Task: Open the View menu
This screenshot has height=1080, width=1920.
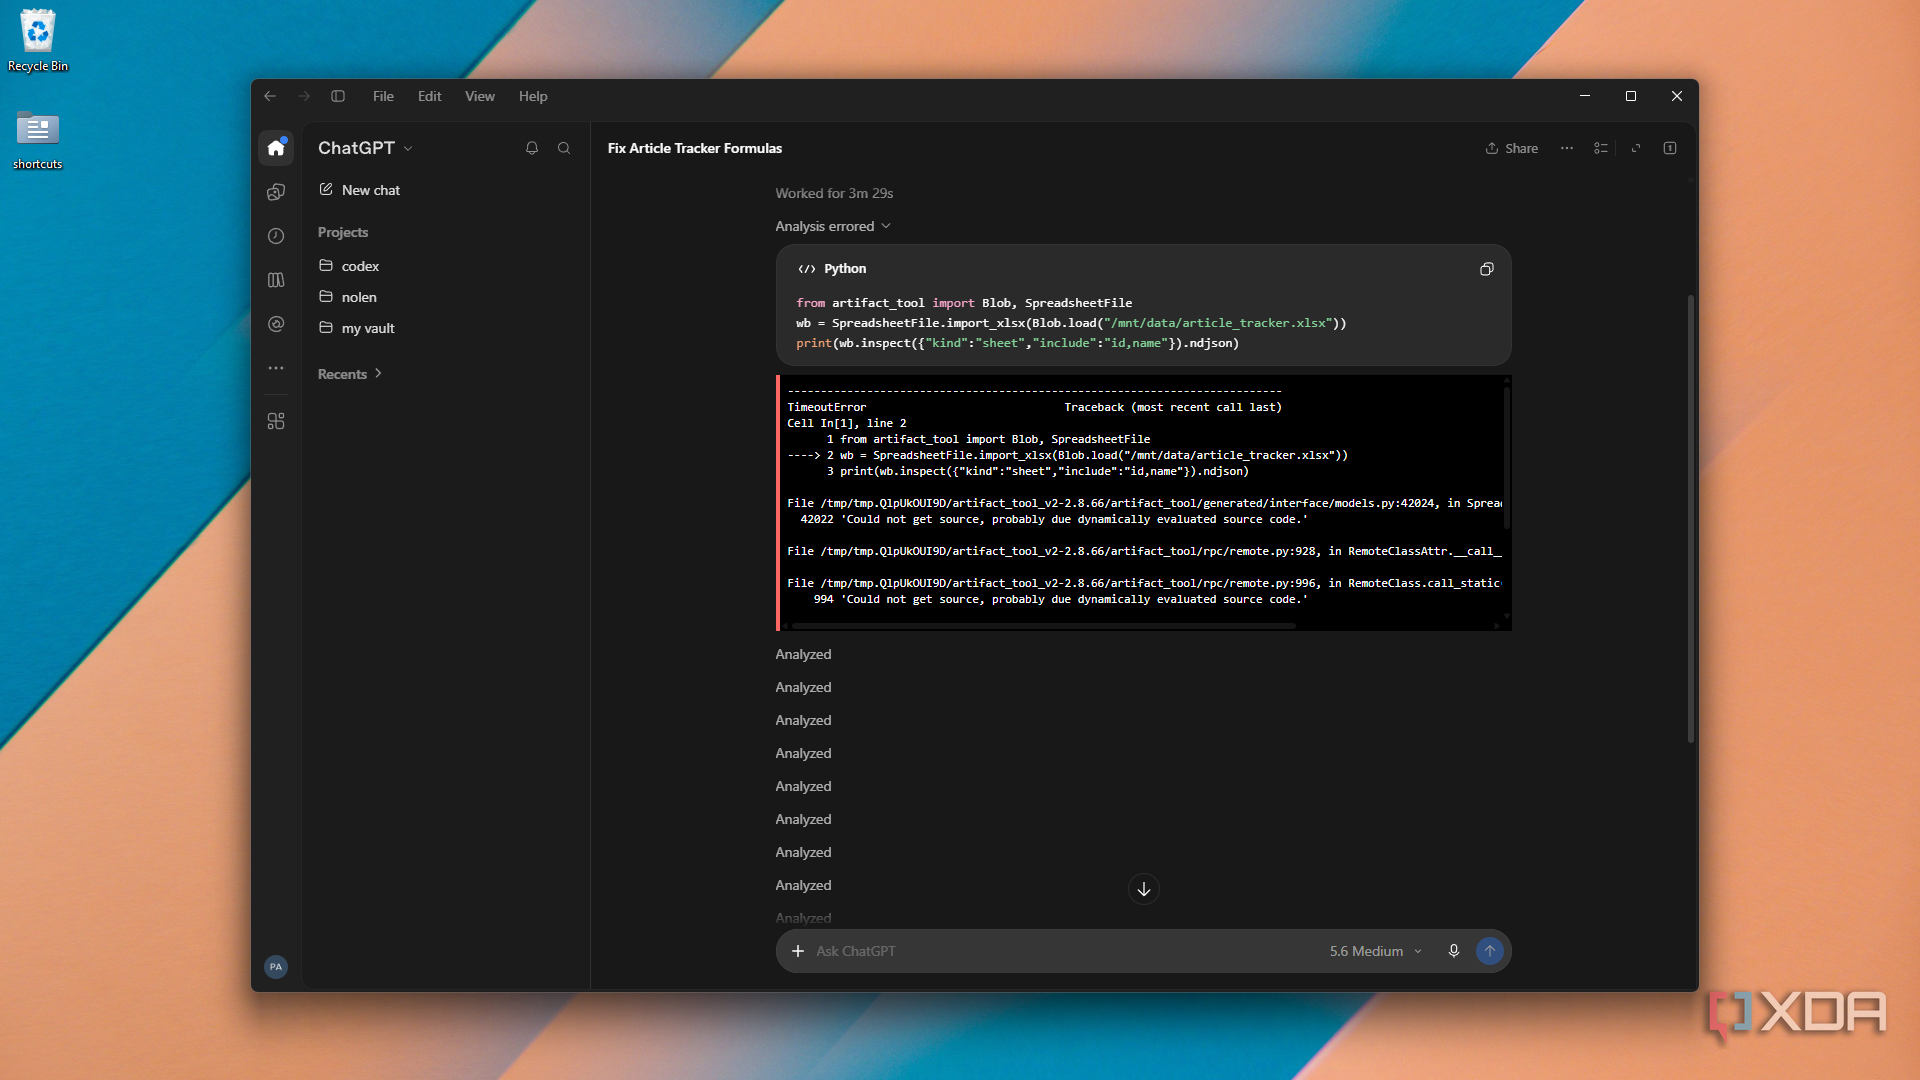Action: (x=480, y=96)
